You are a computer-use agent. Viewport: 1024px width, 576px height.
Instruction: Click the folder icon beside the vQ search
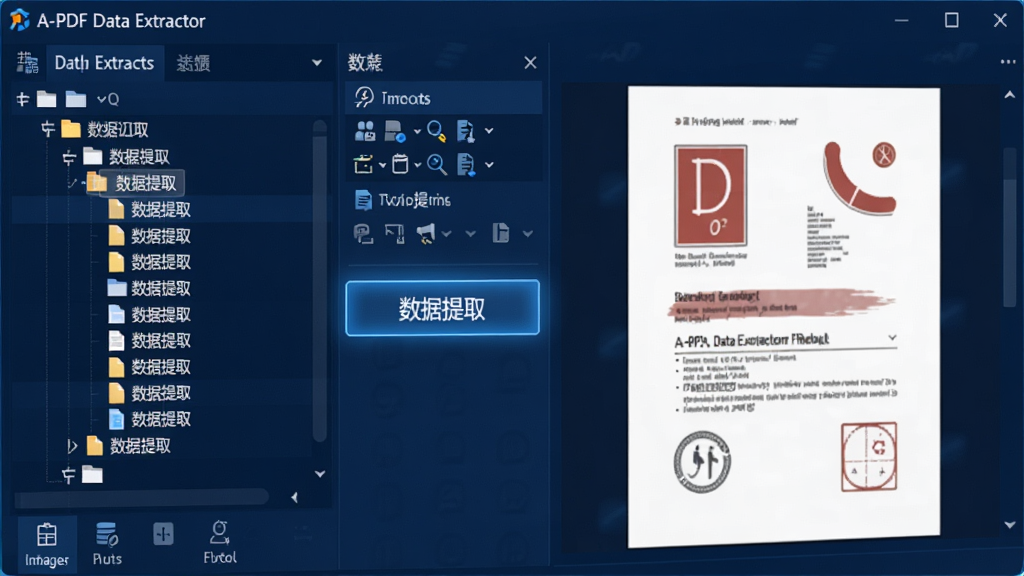click(76, 99)
